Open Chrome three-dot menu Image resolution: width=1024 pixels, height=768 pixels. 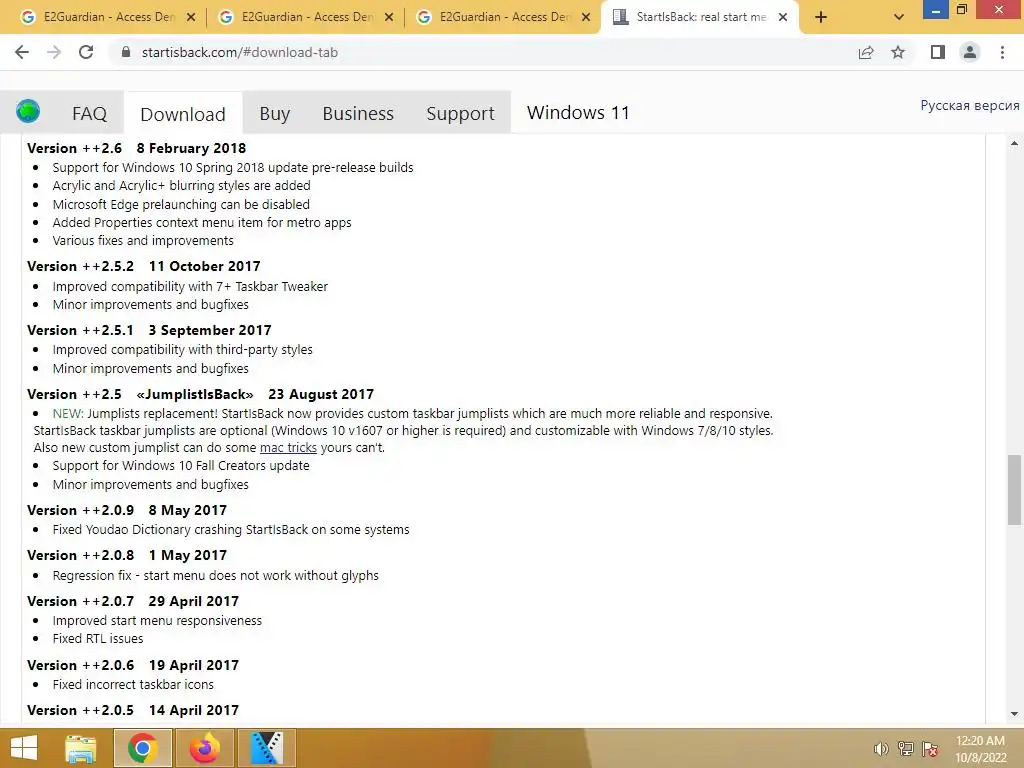1002,52
